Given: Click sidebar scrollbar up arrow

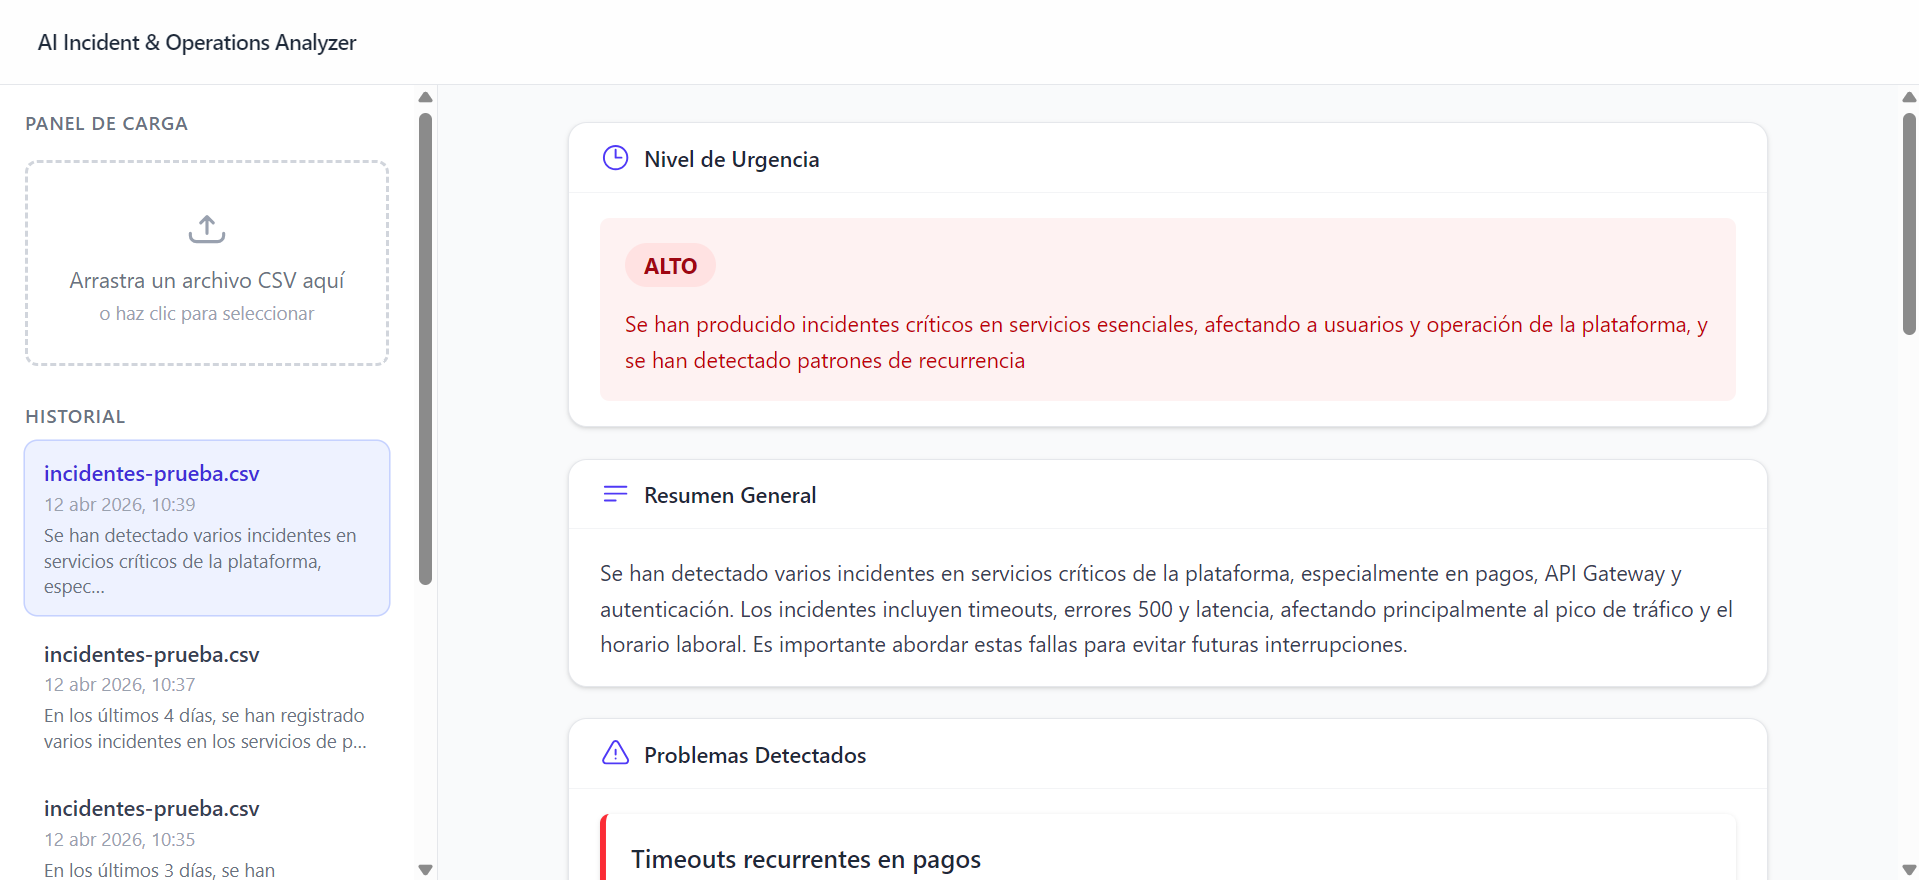Looking at the screenshot, I should [425, 97].
